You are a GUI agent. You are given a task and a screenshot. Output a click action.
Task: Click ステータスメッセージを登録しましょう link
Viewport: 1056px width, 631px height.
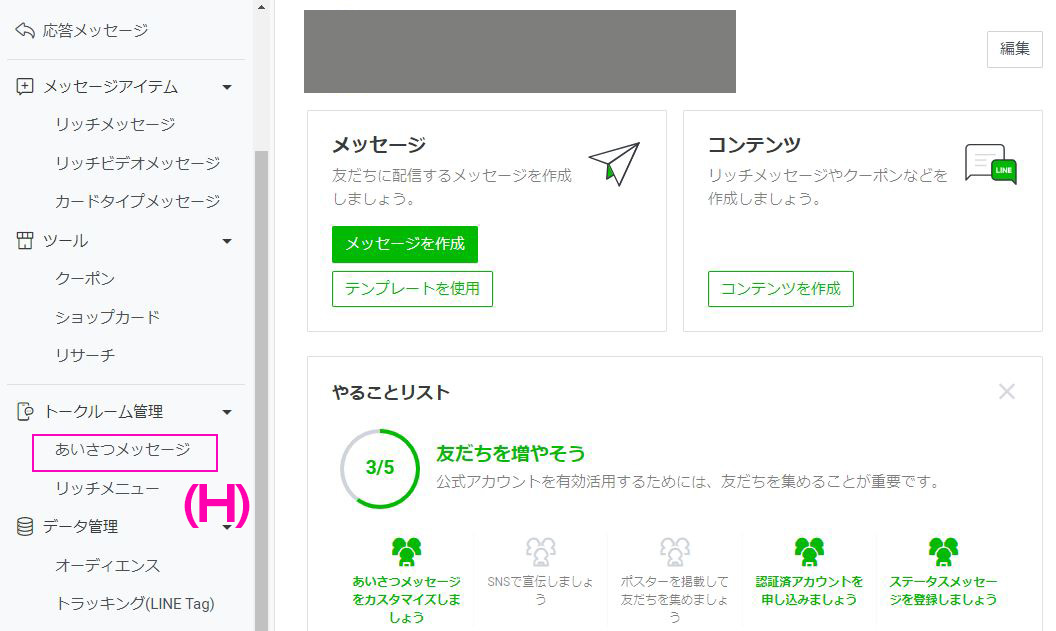click(x=944, y=591)
